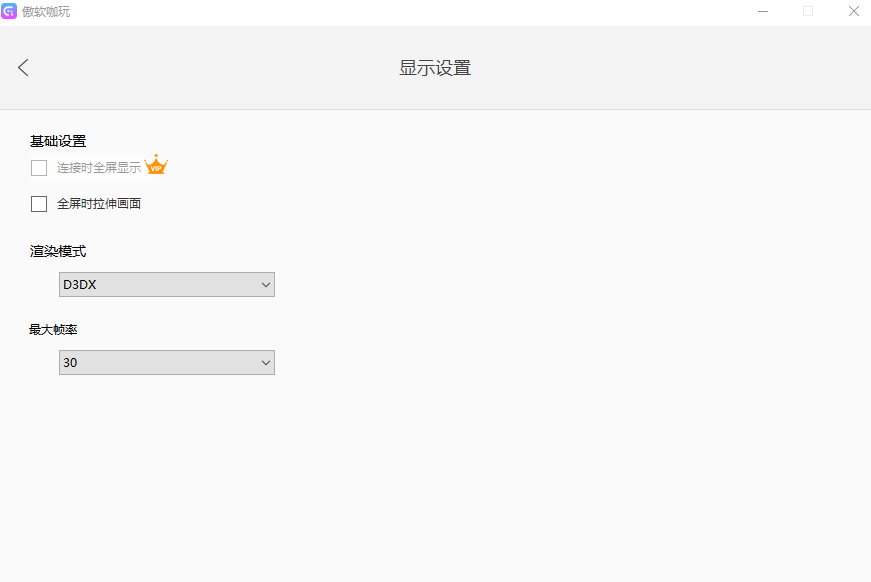
Task: Click the back arrow to leave display settings
Action: click(22, 67)
